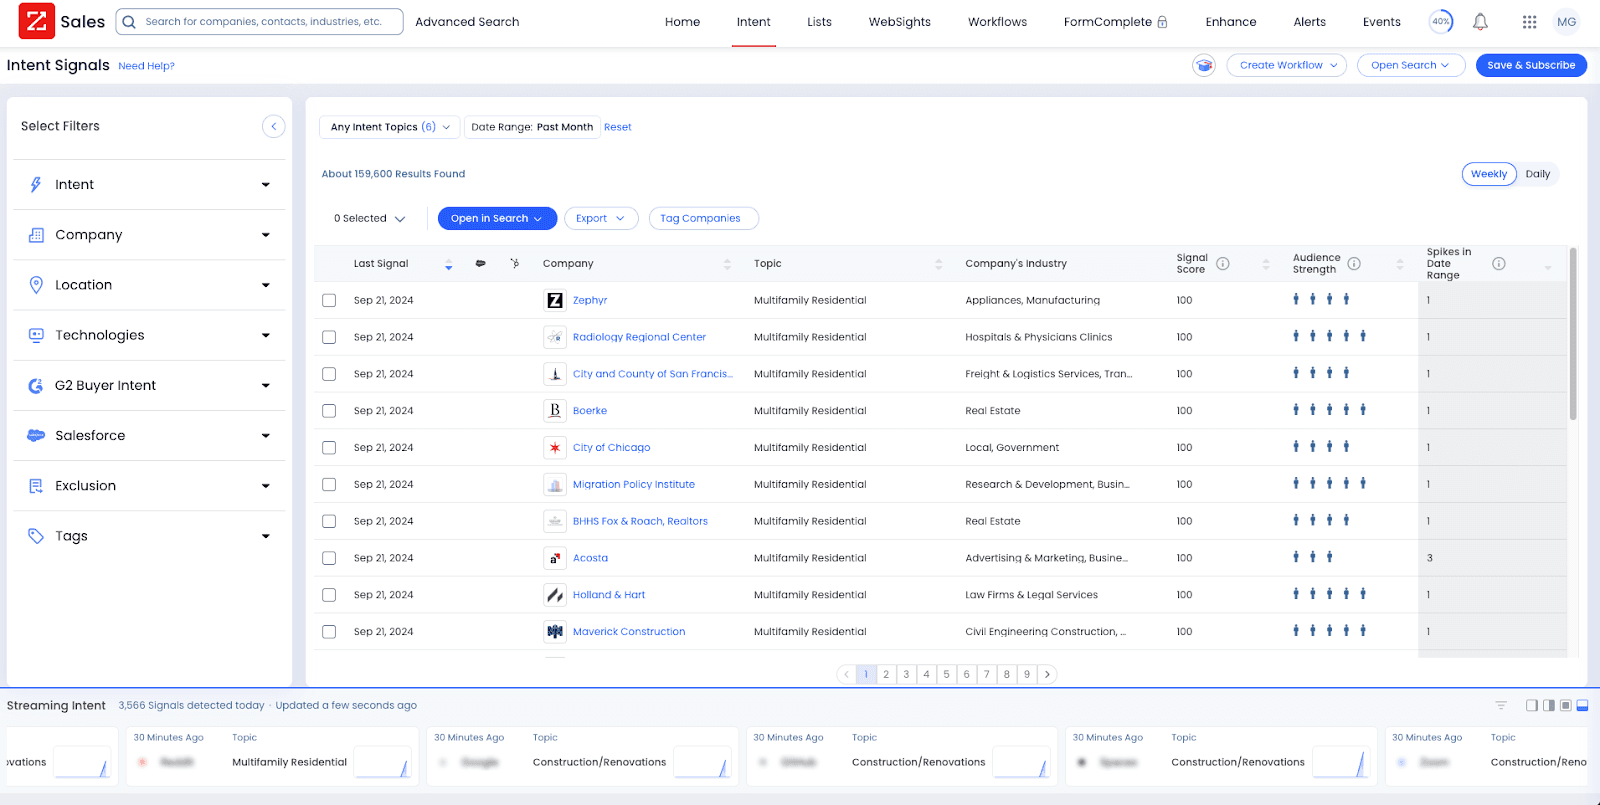1600x805 pixels.
Task: Expand the Company filter section
Action: coord(150,235)
